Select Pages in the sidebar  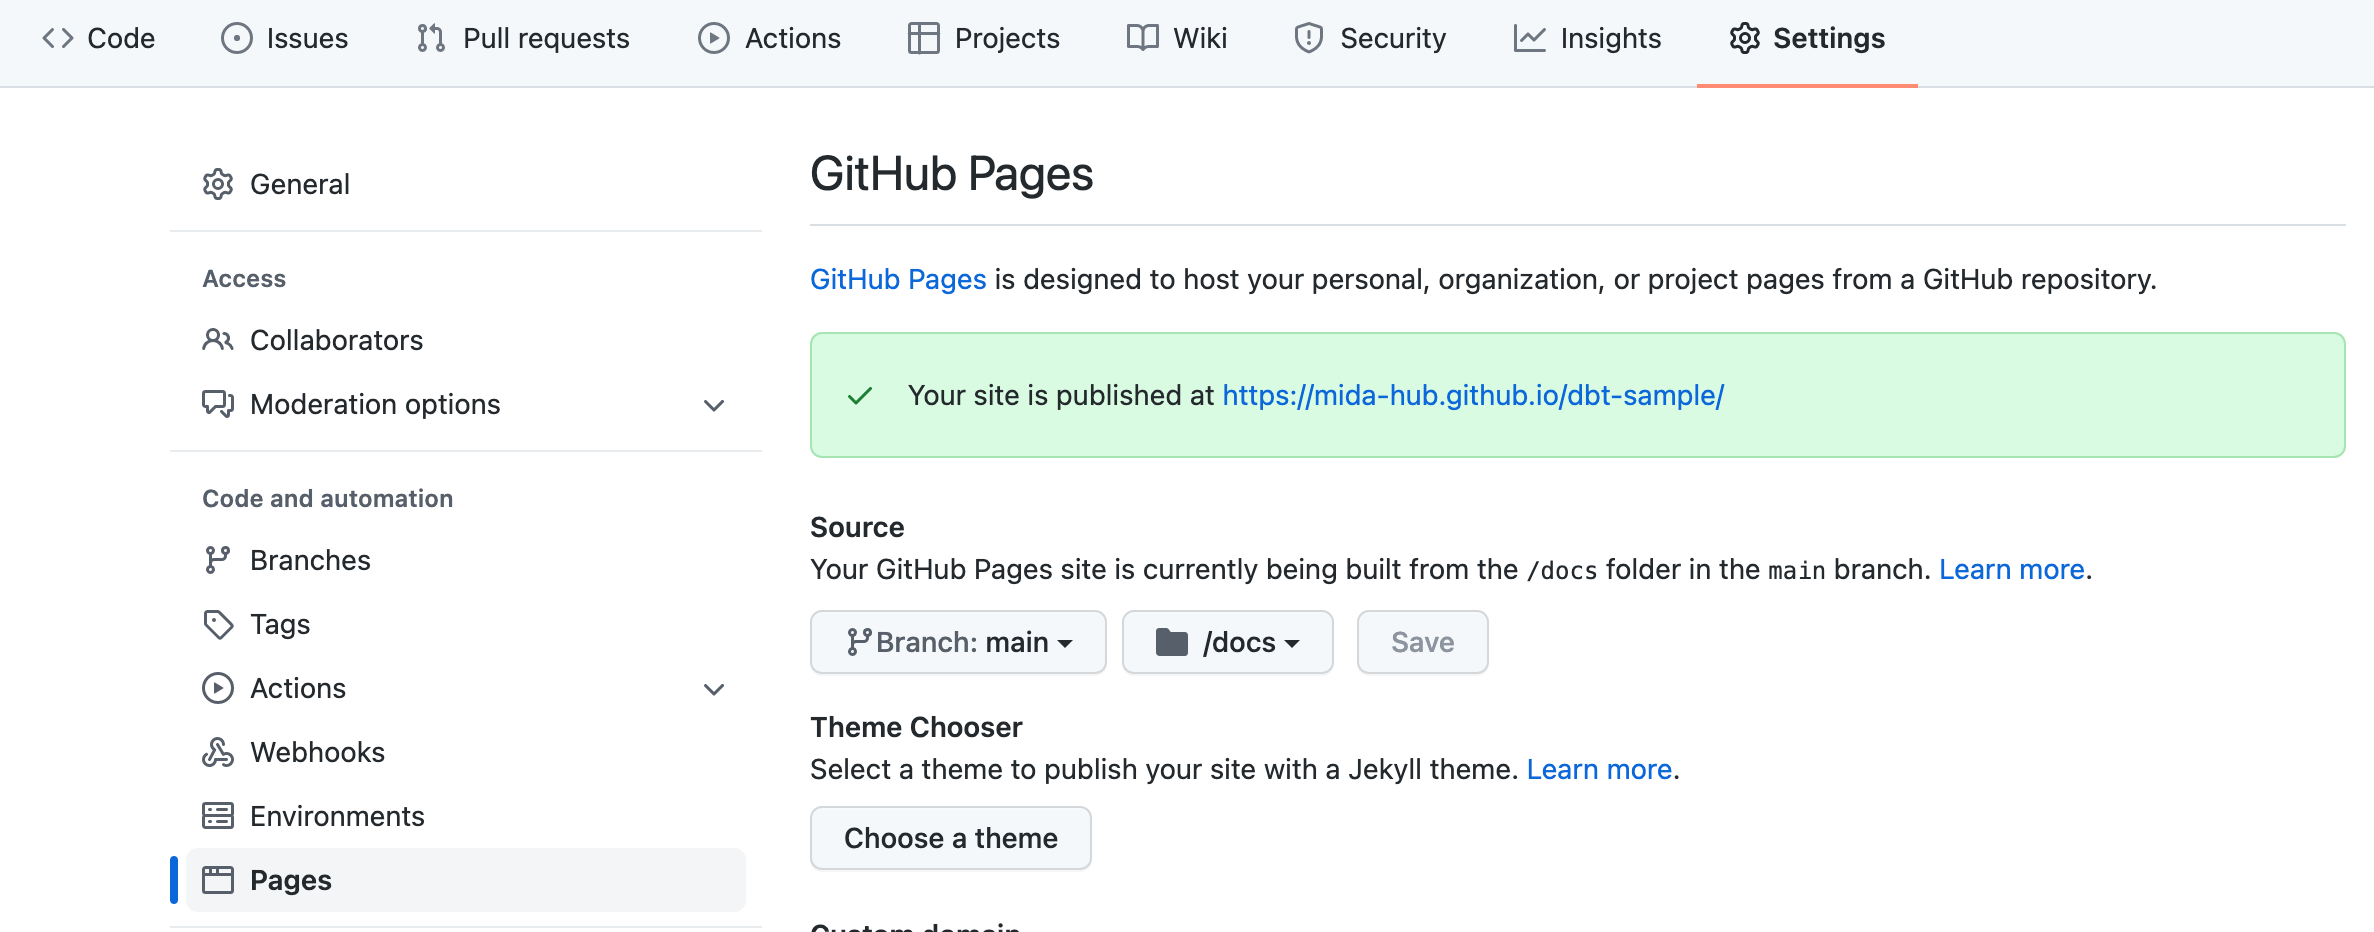pos(466,880)
